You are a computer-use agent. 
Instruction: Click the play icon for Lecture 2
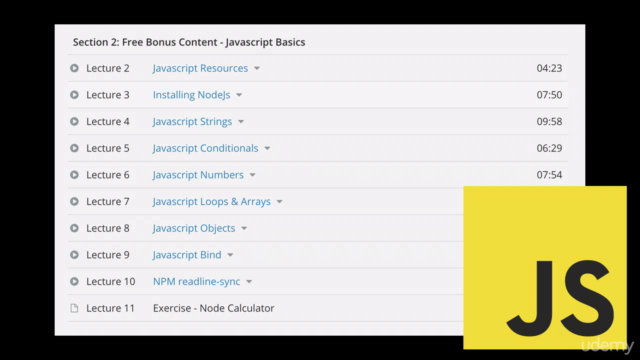coord(74,68)
